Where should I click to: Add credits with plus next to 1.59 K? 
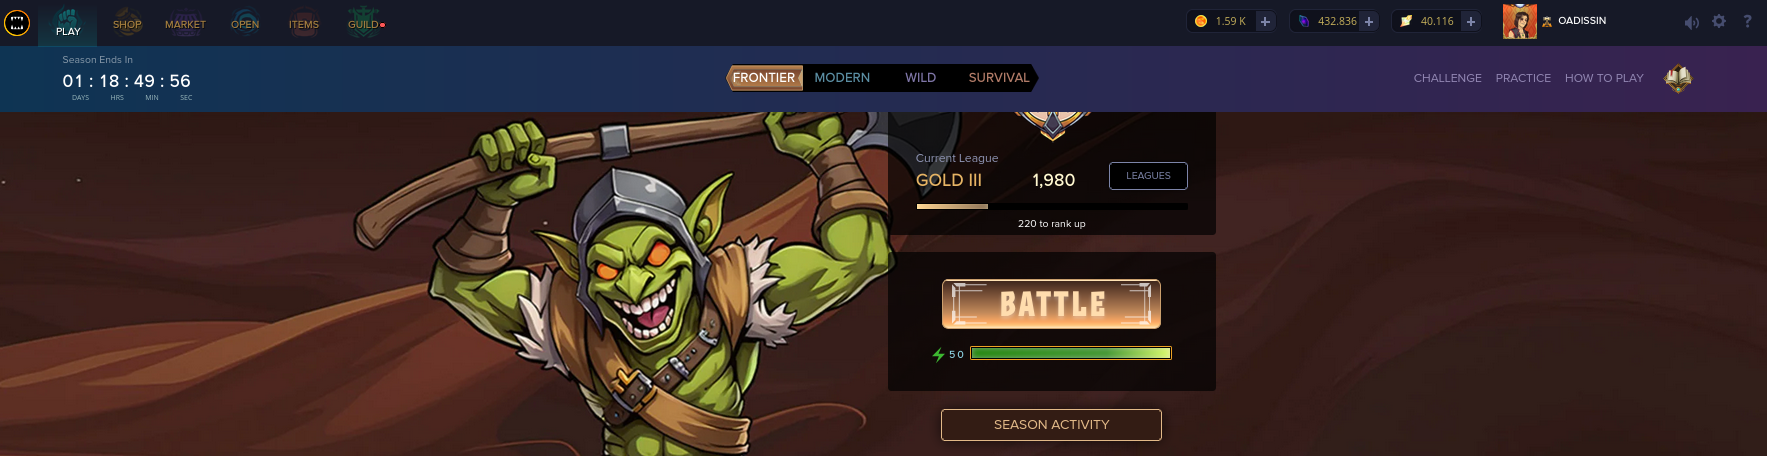click(1265, 21)
